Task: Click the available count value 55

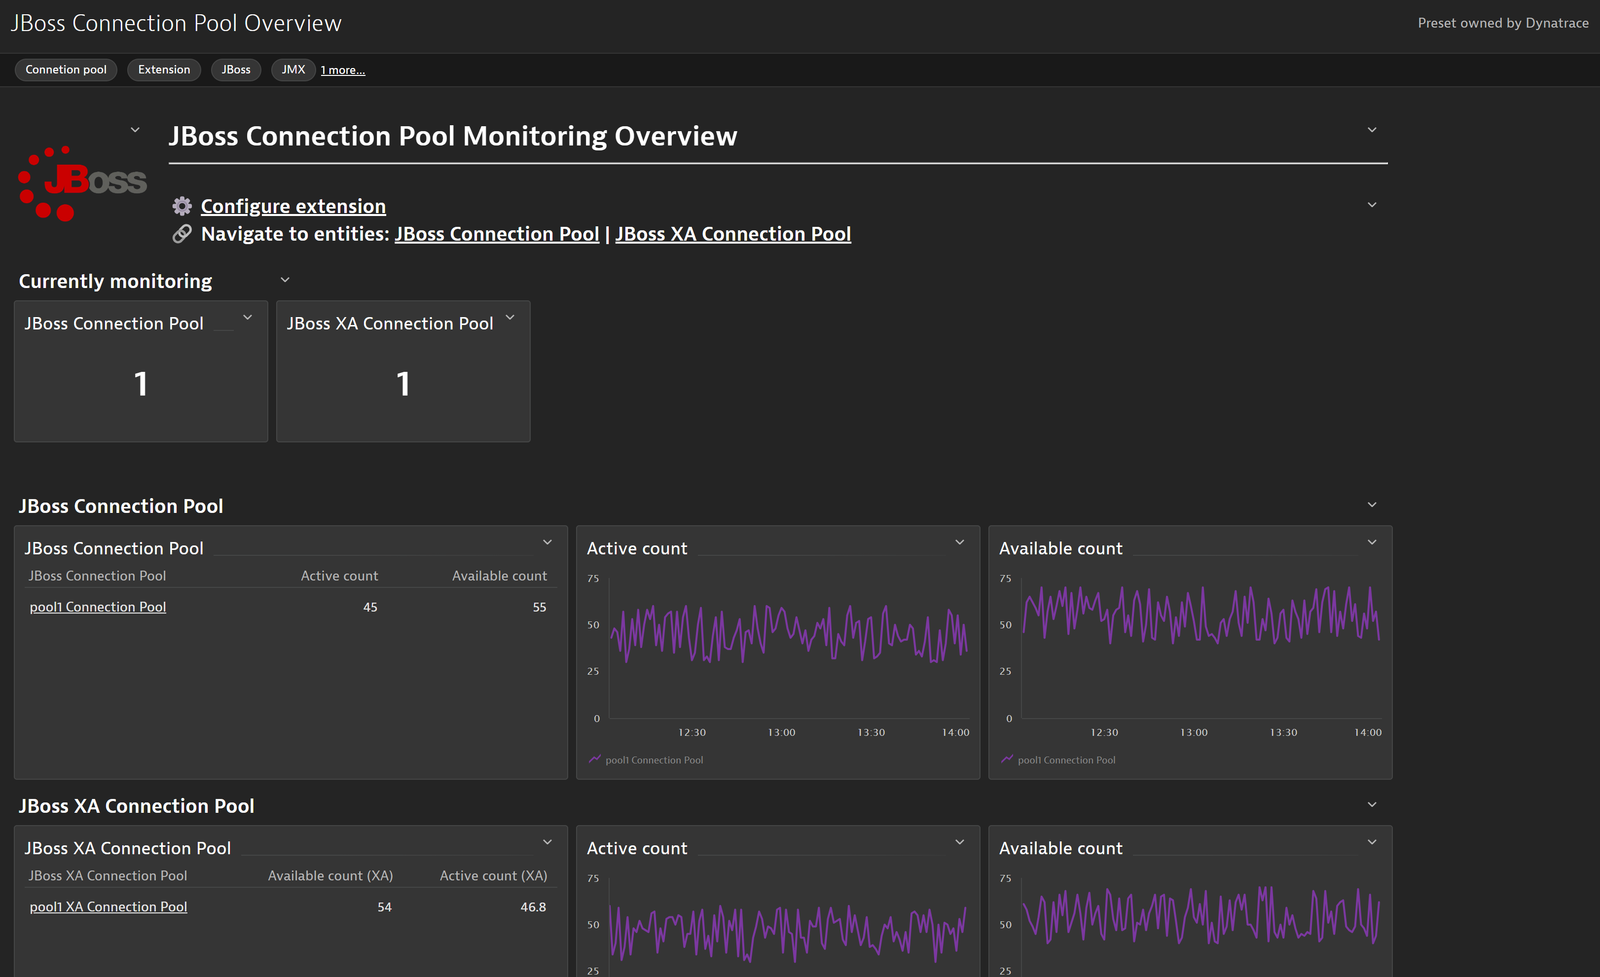Action: 539,607
